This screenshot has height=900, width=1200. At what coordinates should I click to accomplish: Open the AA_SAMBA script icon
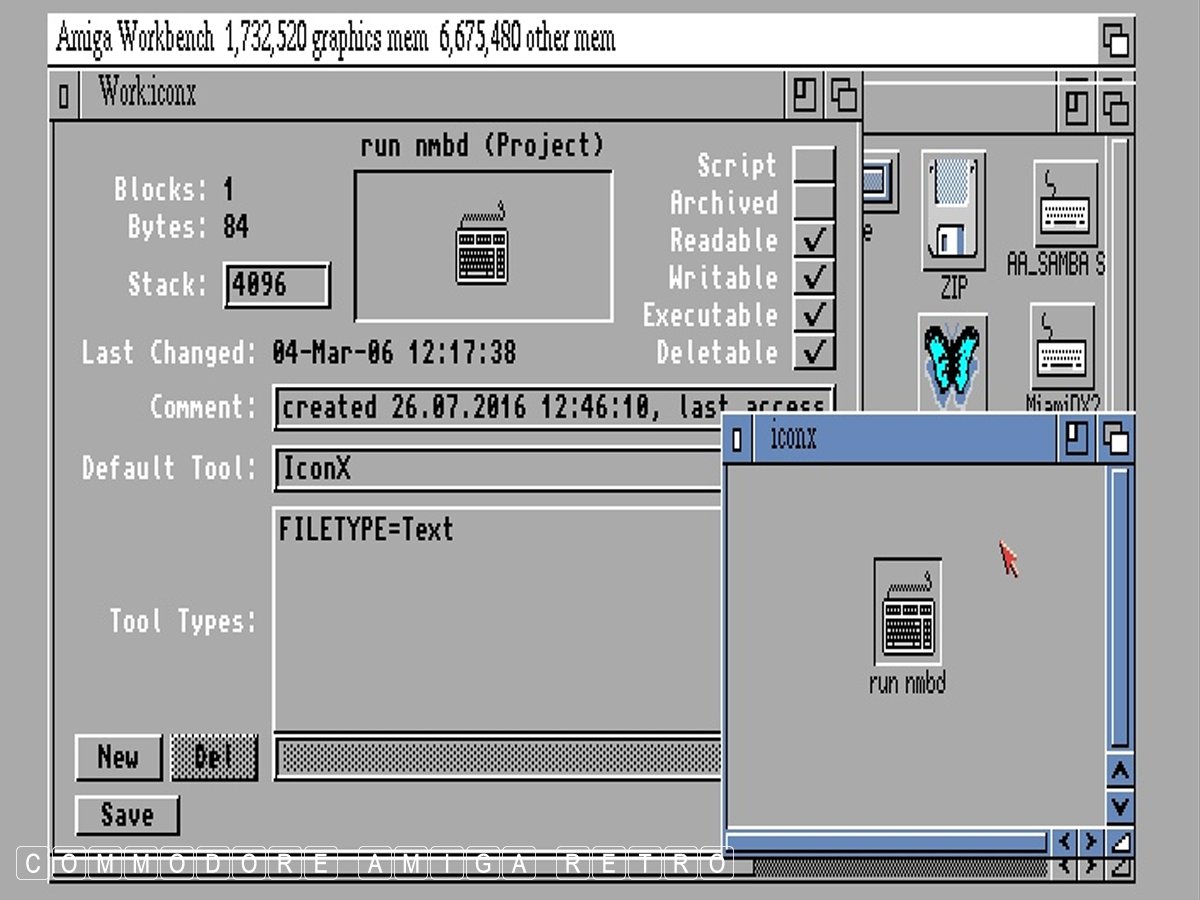(x=1065, y=205)
